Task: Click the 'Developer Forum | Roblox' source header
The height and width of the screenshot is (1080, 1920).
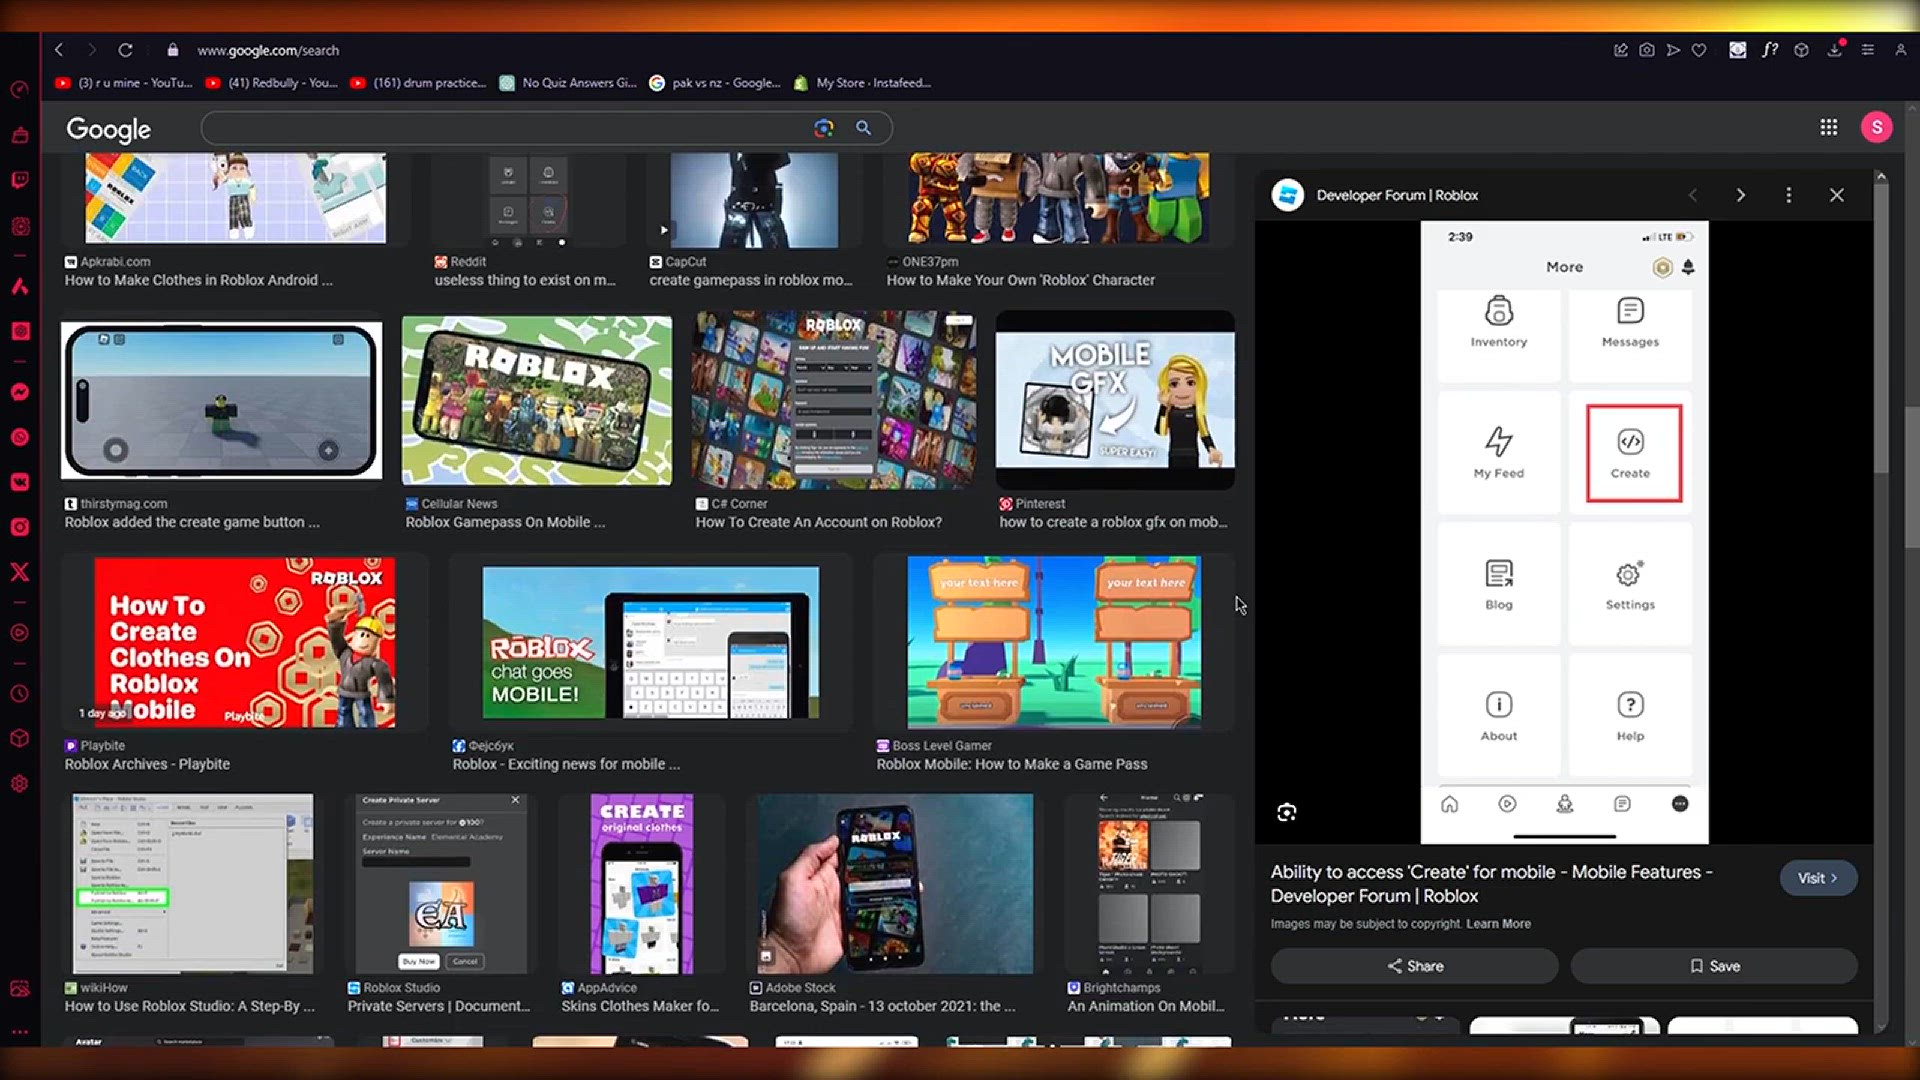Action: coord(1396,195)
